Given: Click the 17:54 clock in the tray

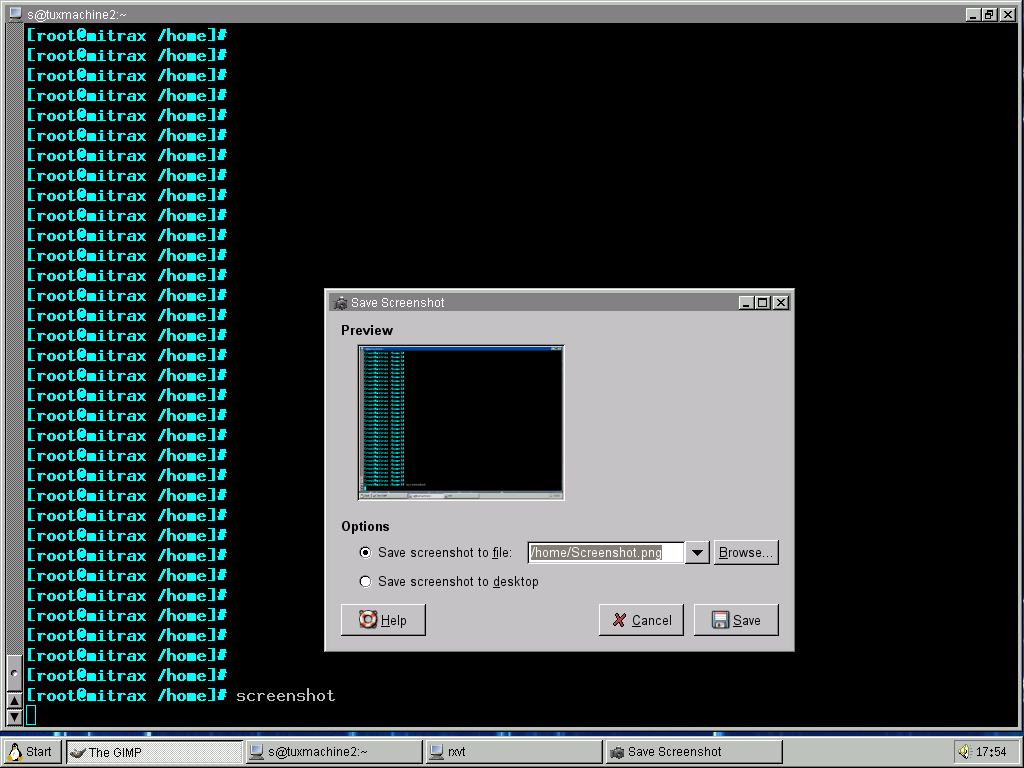Looking at the screenshot, I should (991, 752).
